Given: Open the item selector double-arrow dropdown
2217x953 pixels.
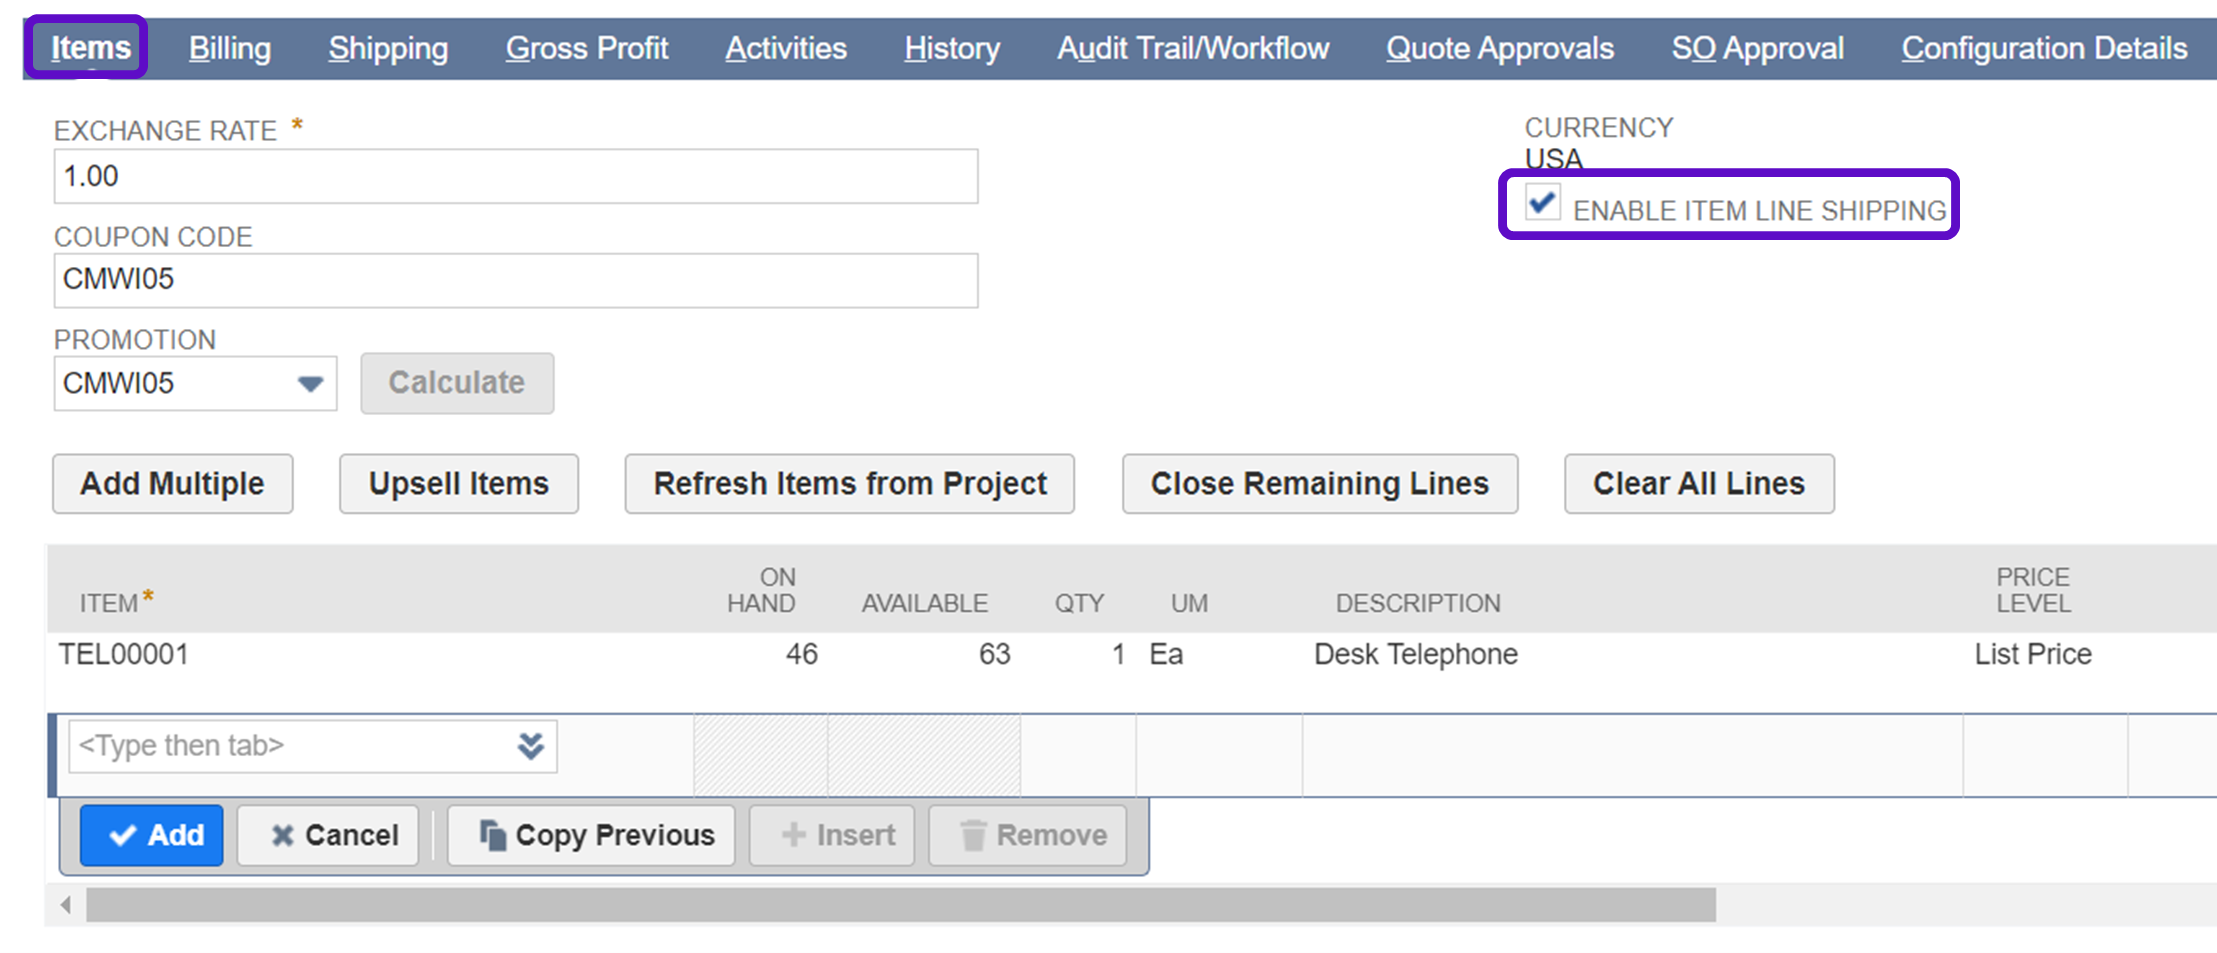Looking at the screenshot, I should pyautogui.click(x=530, y=746).
